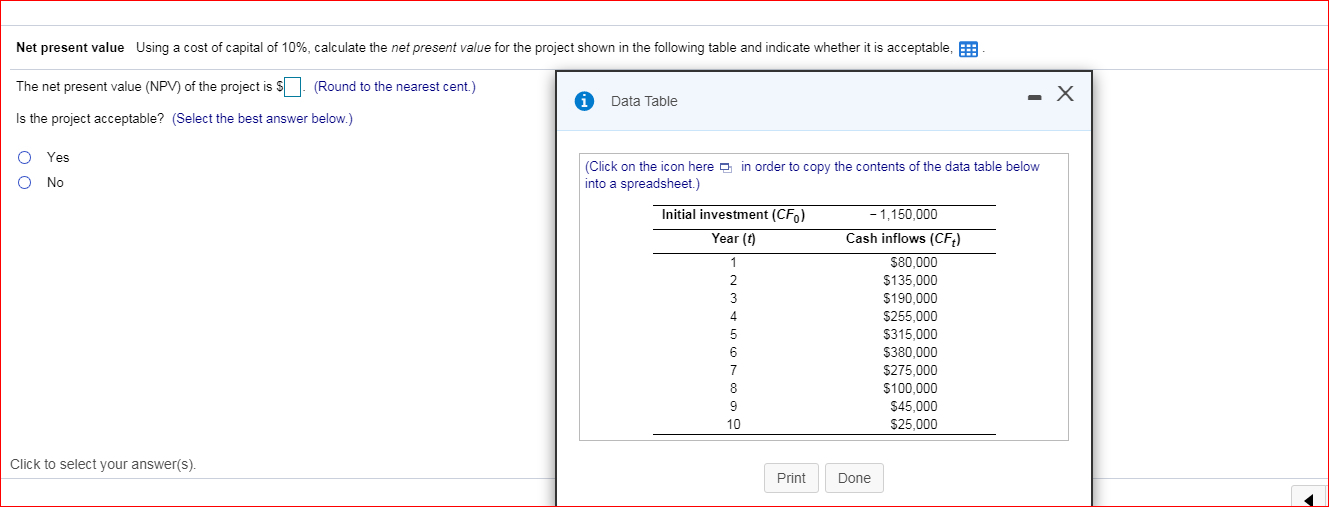Close the Data Table dialog

pos(1065,95)
